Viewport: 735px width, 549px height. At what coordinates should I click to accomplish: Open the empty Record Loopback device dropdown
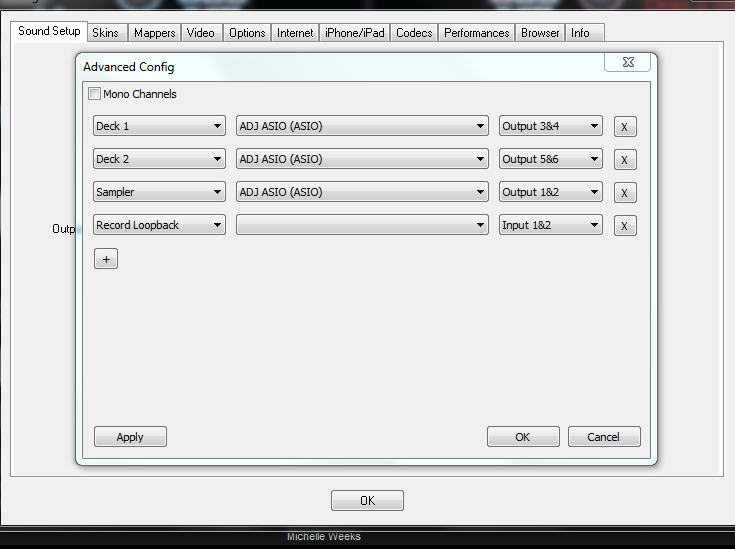click(x=361, y=225)
